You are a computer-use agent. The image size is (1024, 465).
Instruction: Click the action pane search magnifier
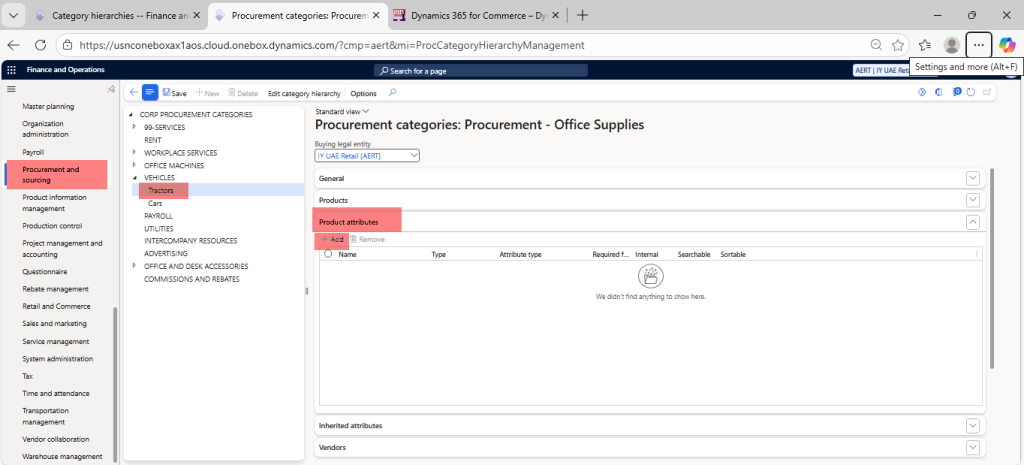click(x=392, y=93)
